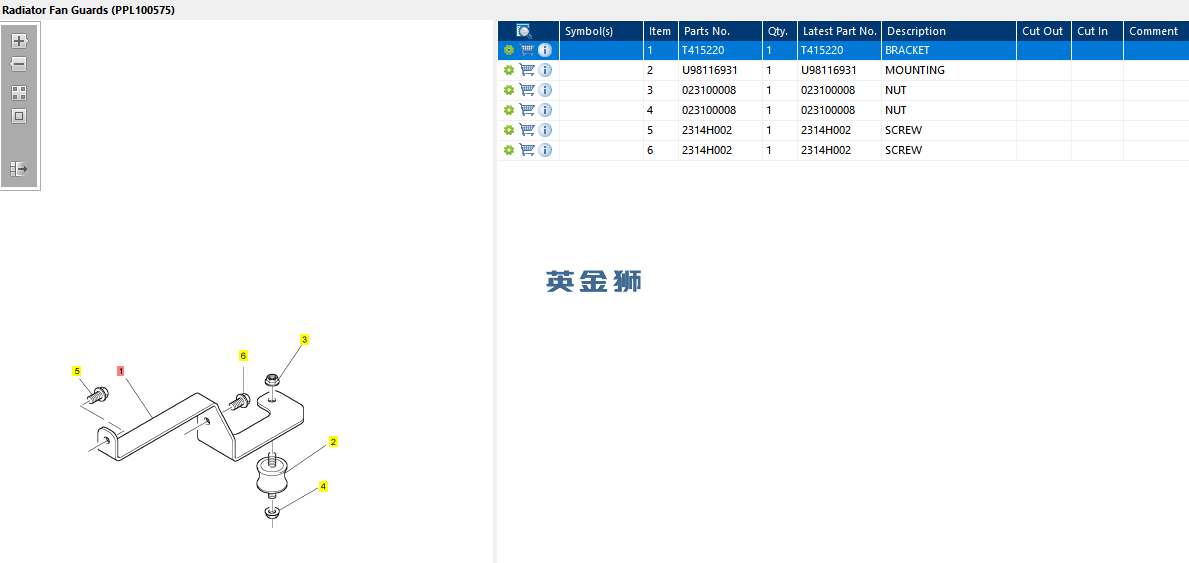The height and width of the screenshot is (563, 1189).
Task: Add BRACKET T415220 to cart
Action: click(x=527, y=50)
